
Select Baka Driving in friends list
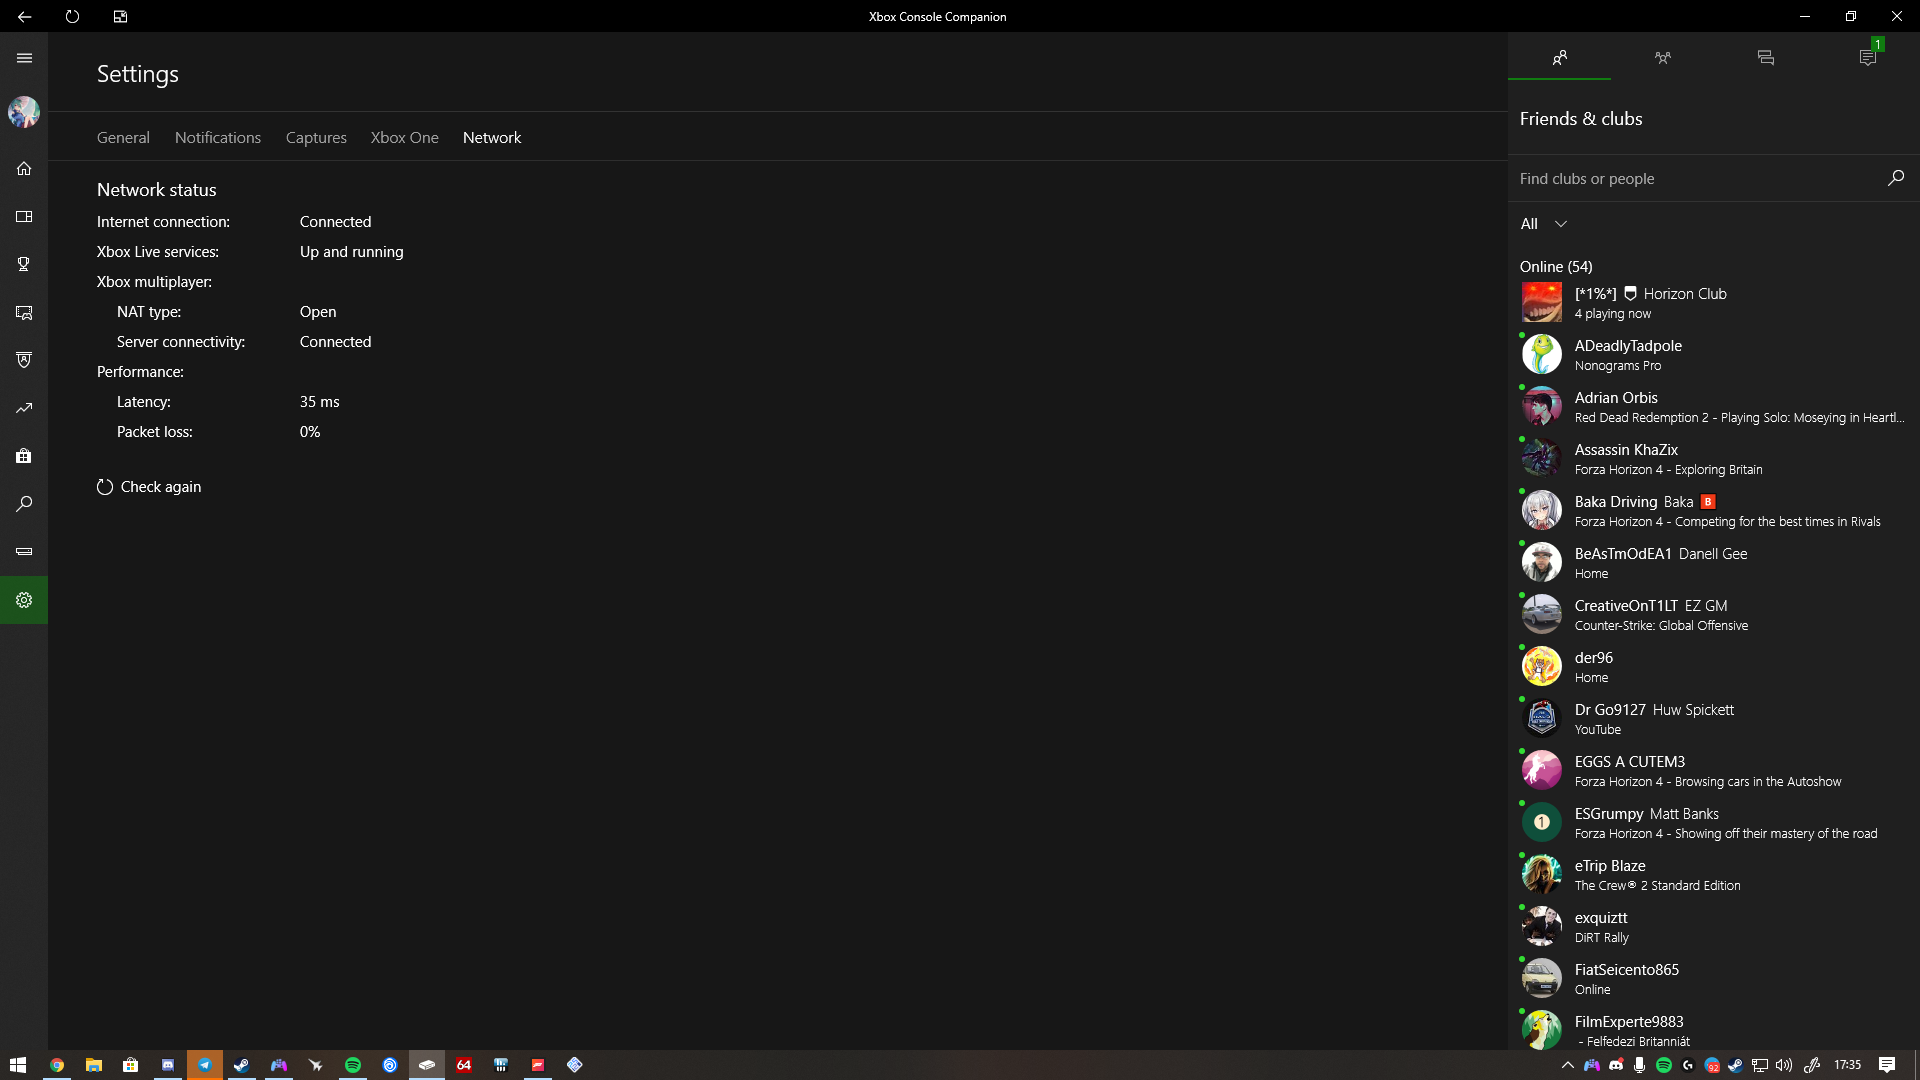pos(1714,510)
